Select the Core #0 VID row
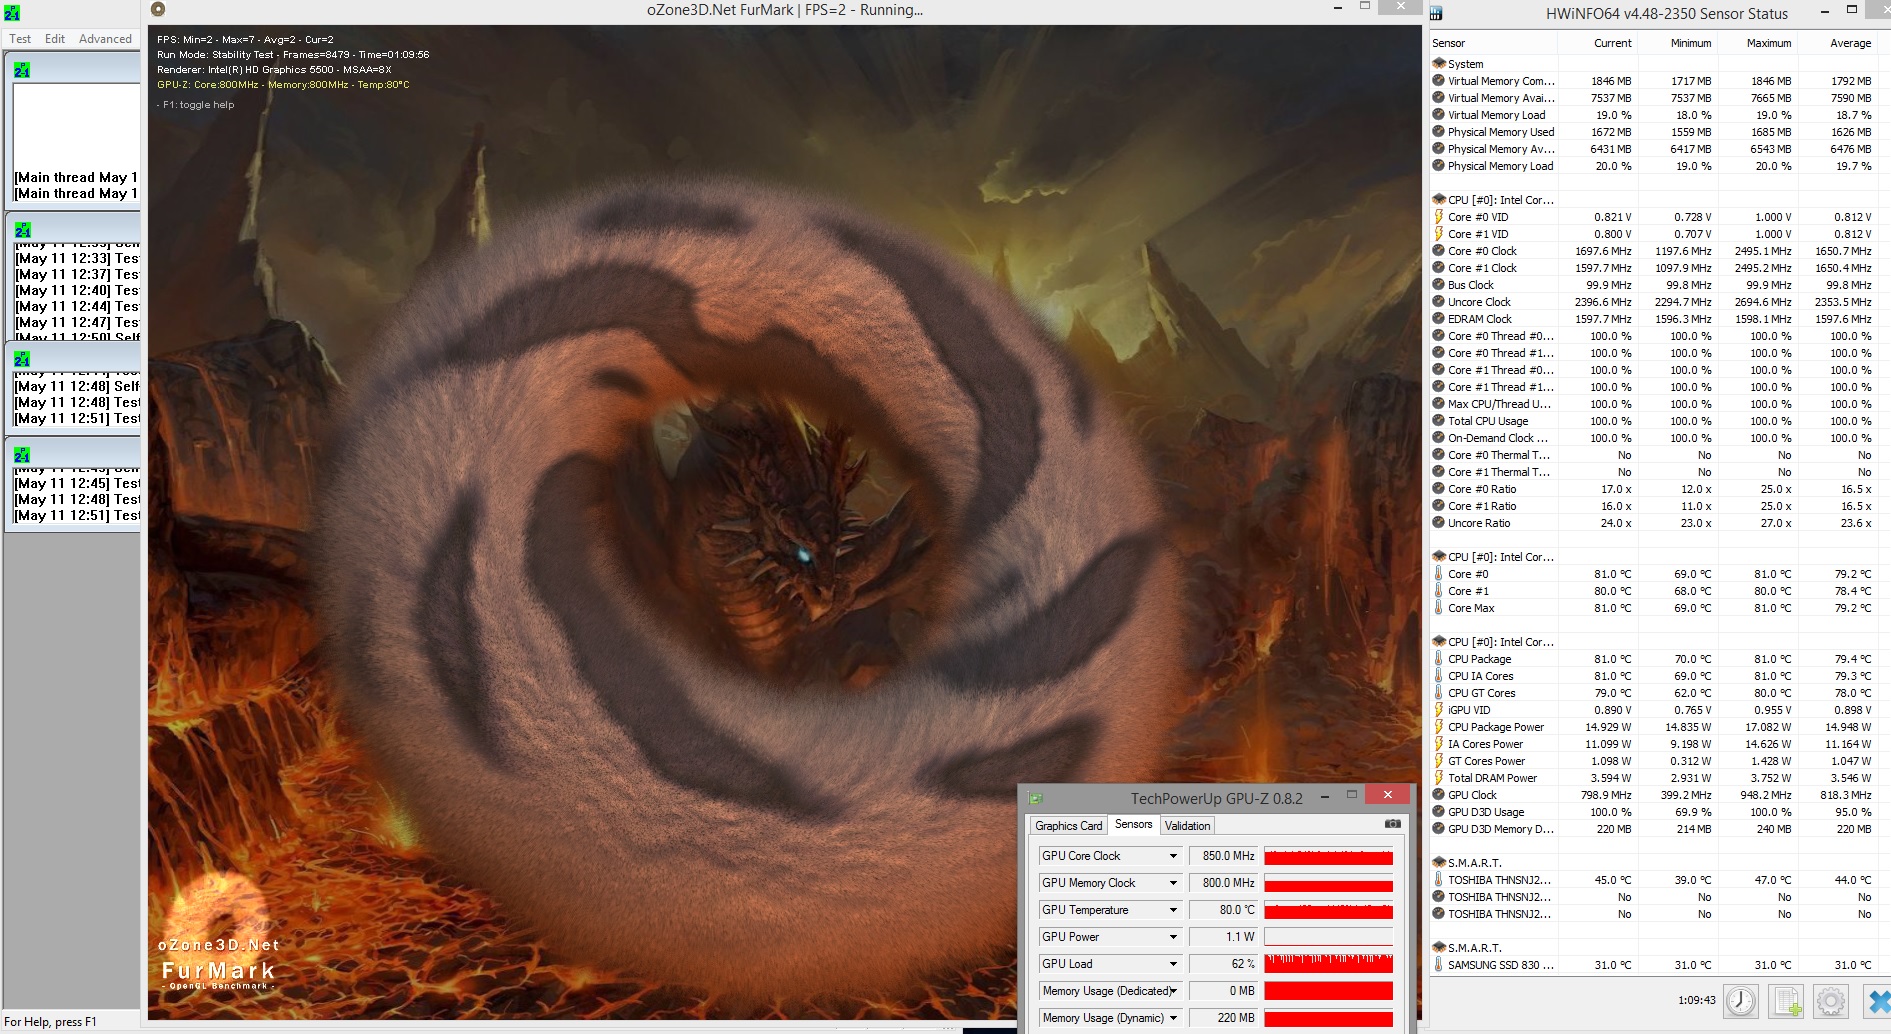The width and height of the screenshot is (1891, 1034). point(1654,217)
